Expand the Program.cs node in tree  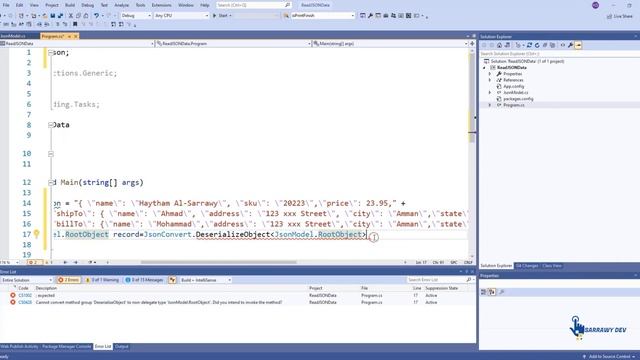point(490,105)
